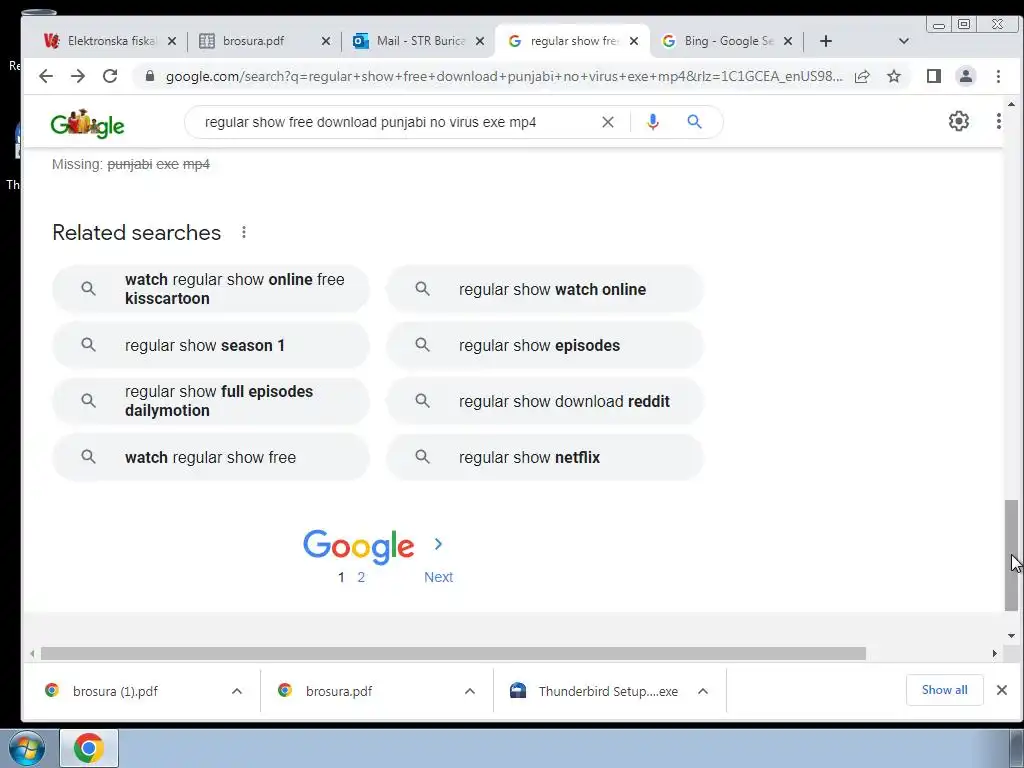The image size is (1024, 768).
Task: Search regular show watch online
Action: pyautogui.click(x=545, y=289)
